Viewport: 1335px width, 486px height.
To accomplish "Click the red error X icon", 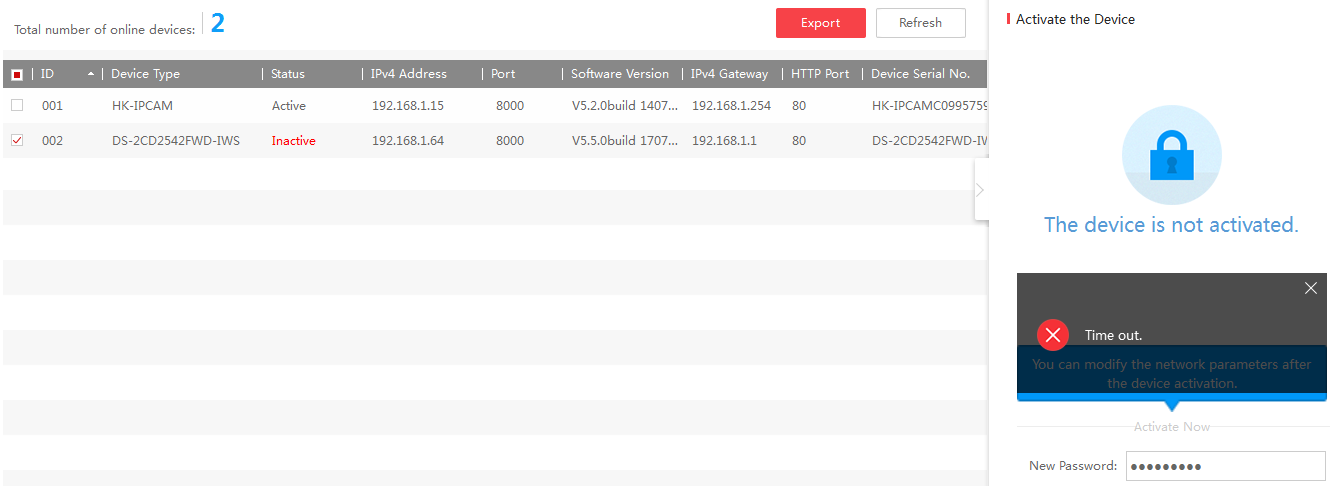I will click(x=1052, y=335).
